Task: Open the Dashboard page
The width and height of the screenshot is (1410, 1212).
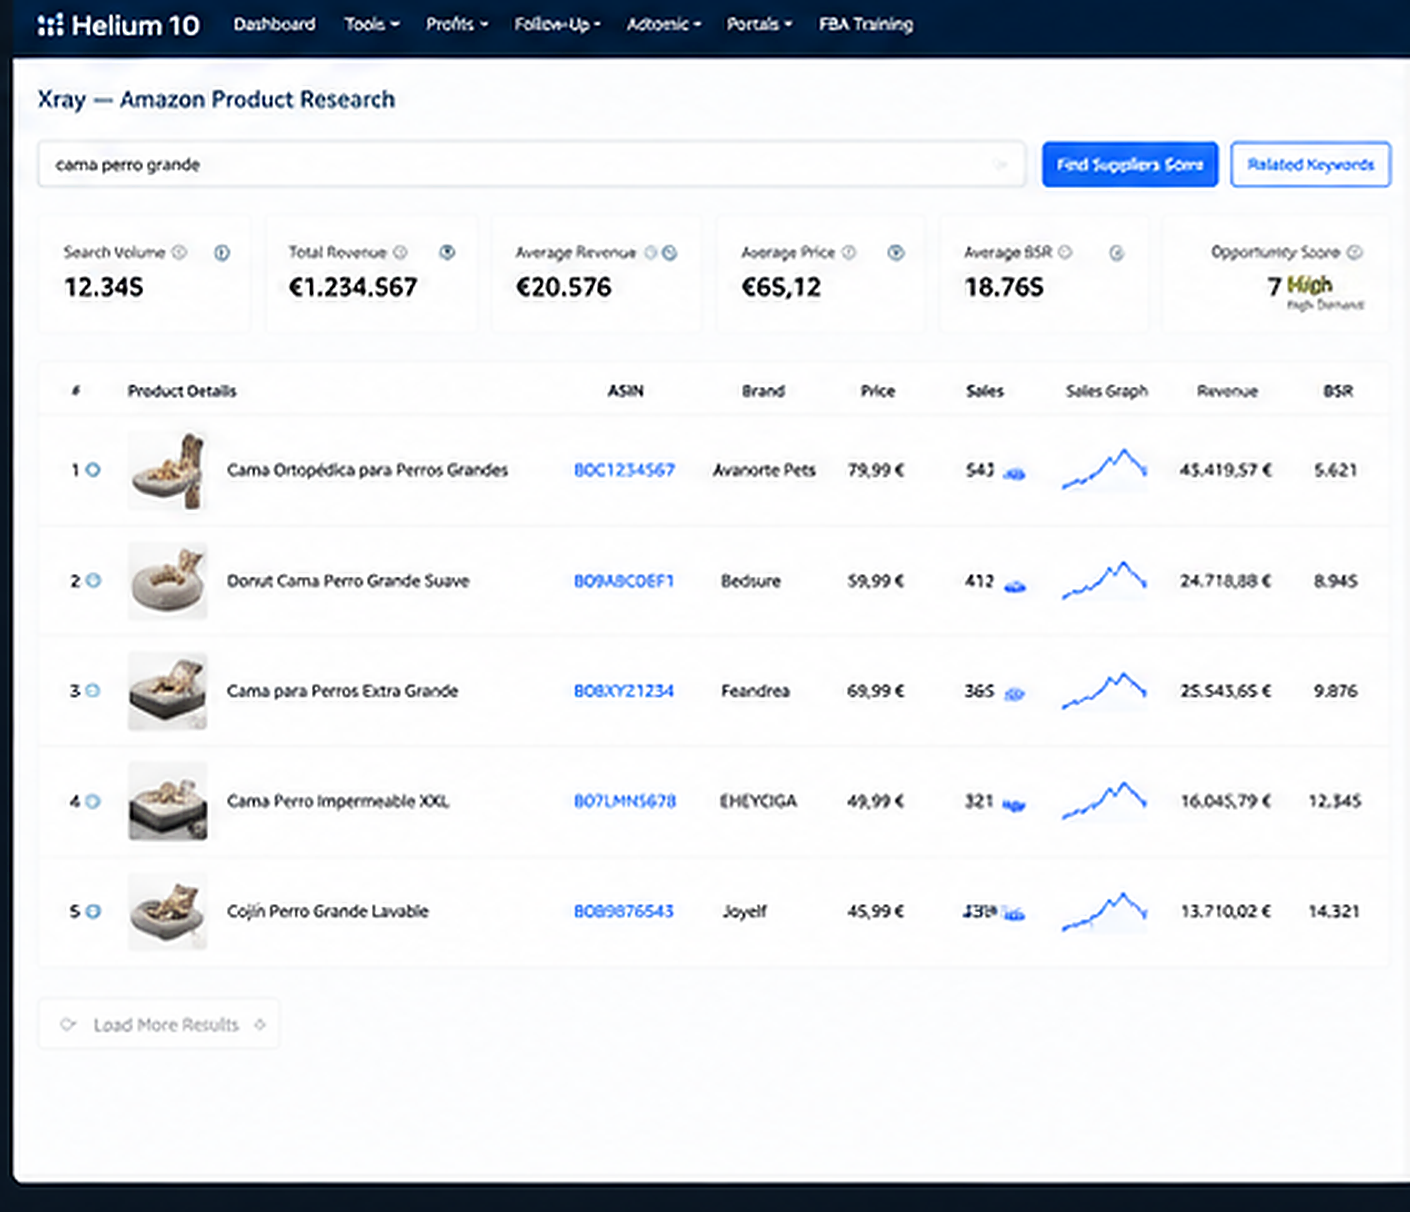Action: pos(274,24)
